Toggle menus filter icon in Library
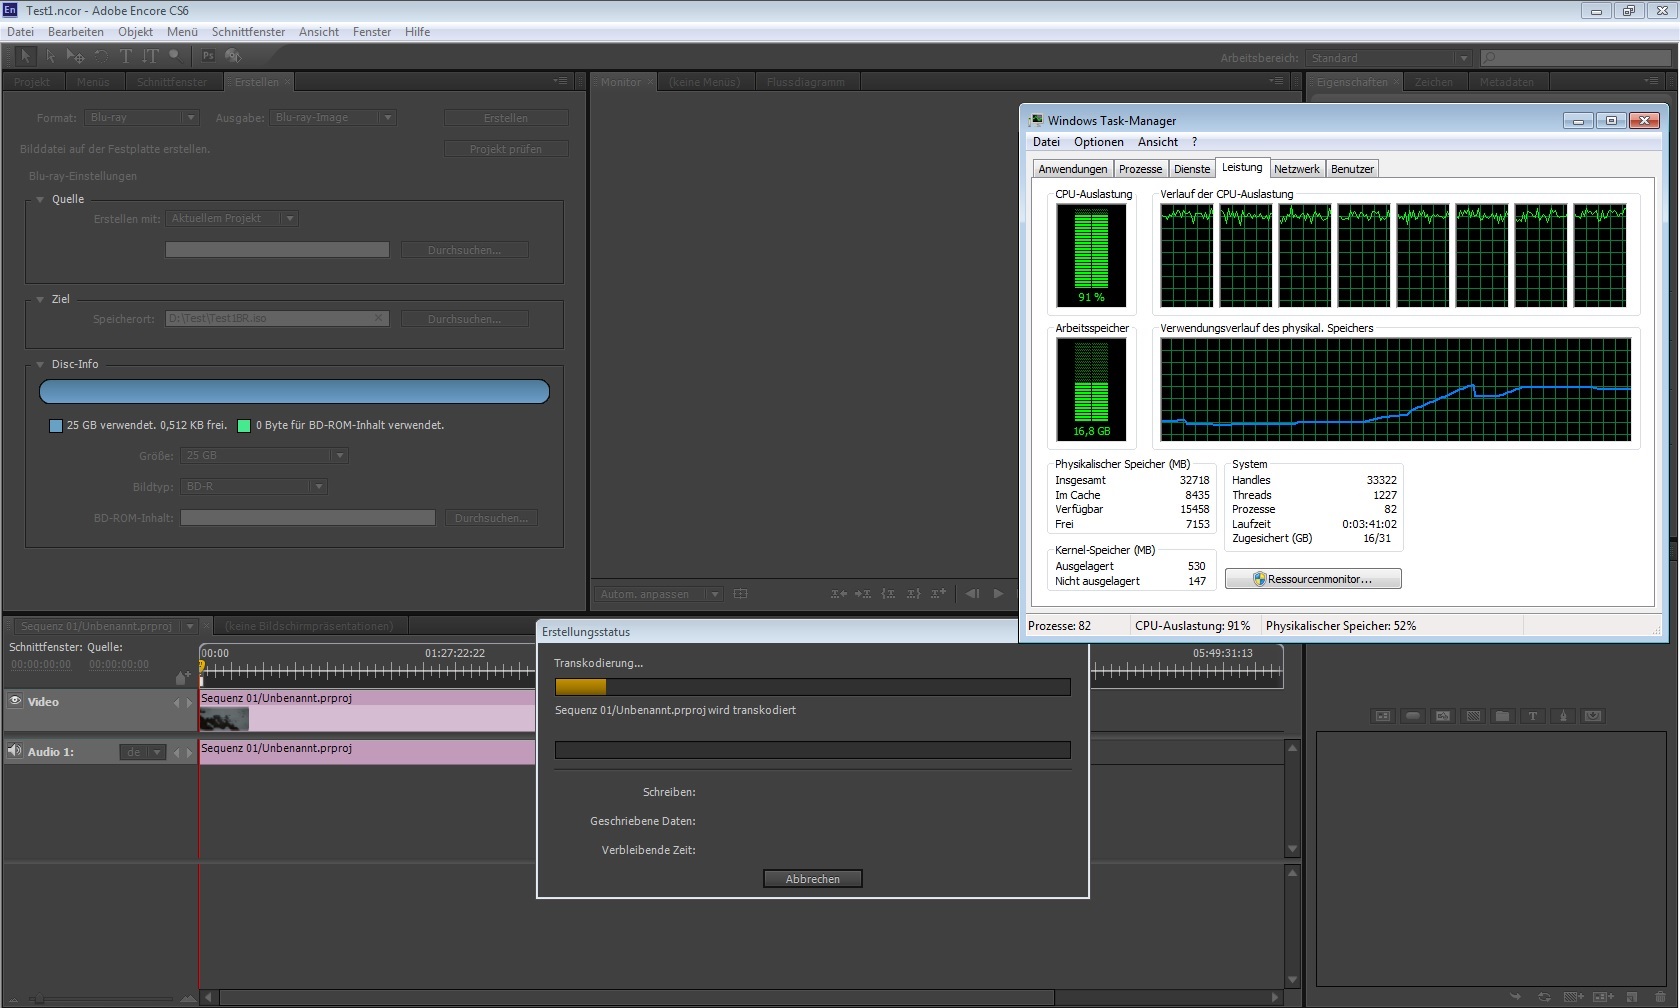This screenshot has height=1008, width=1680. (1383, 716)
